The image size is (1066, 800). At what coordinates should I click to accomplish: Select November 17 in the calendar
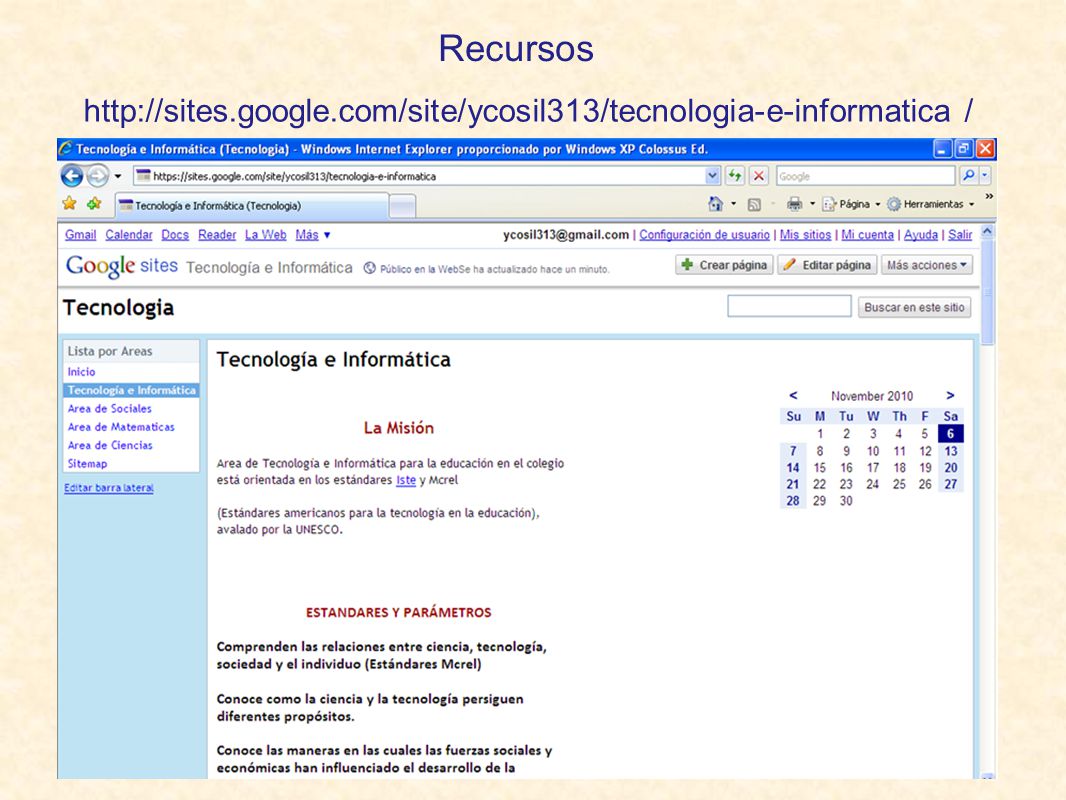(873, 468)
